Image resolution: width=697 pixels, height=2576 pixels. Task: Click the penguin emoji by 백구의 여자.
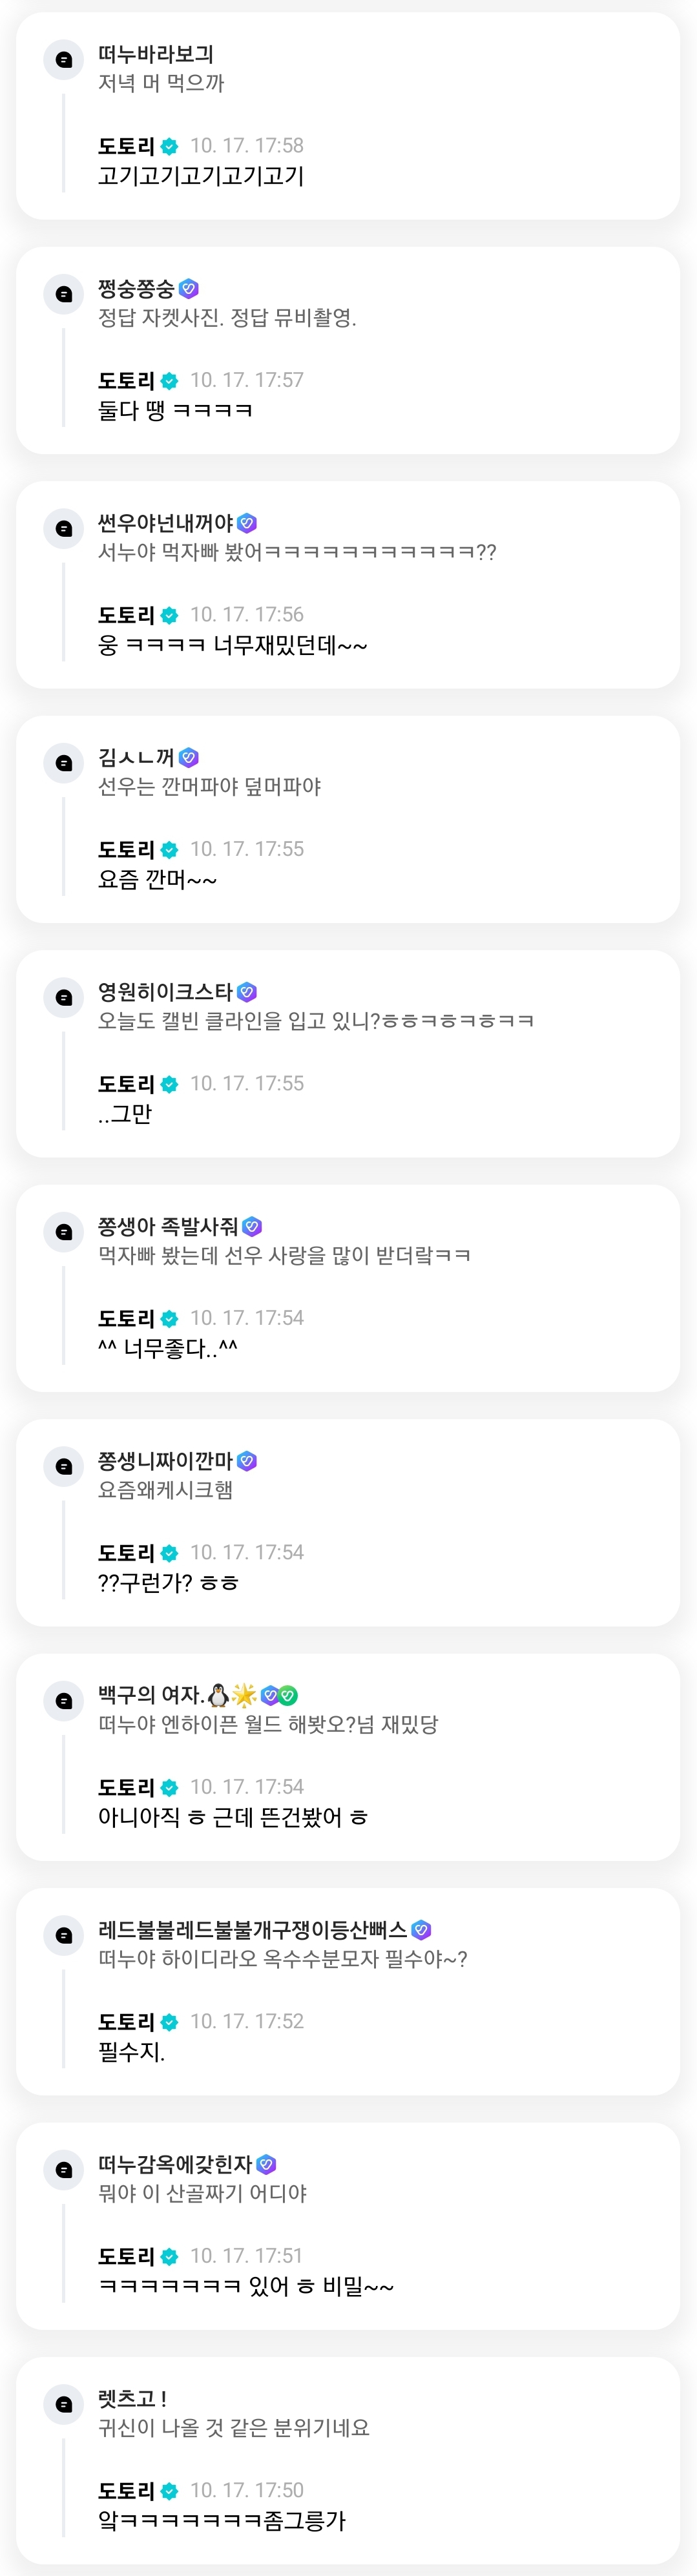click(218, 1695)
